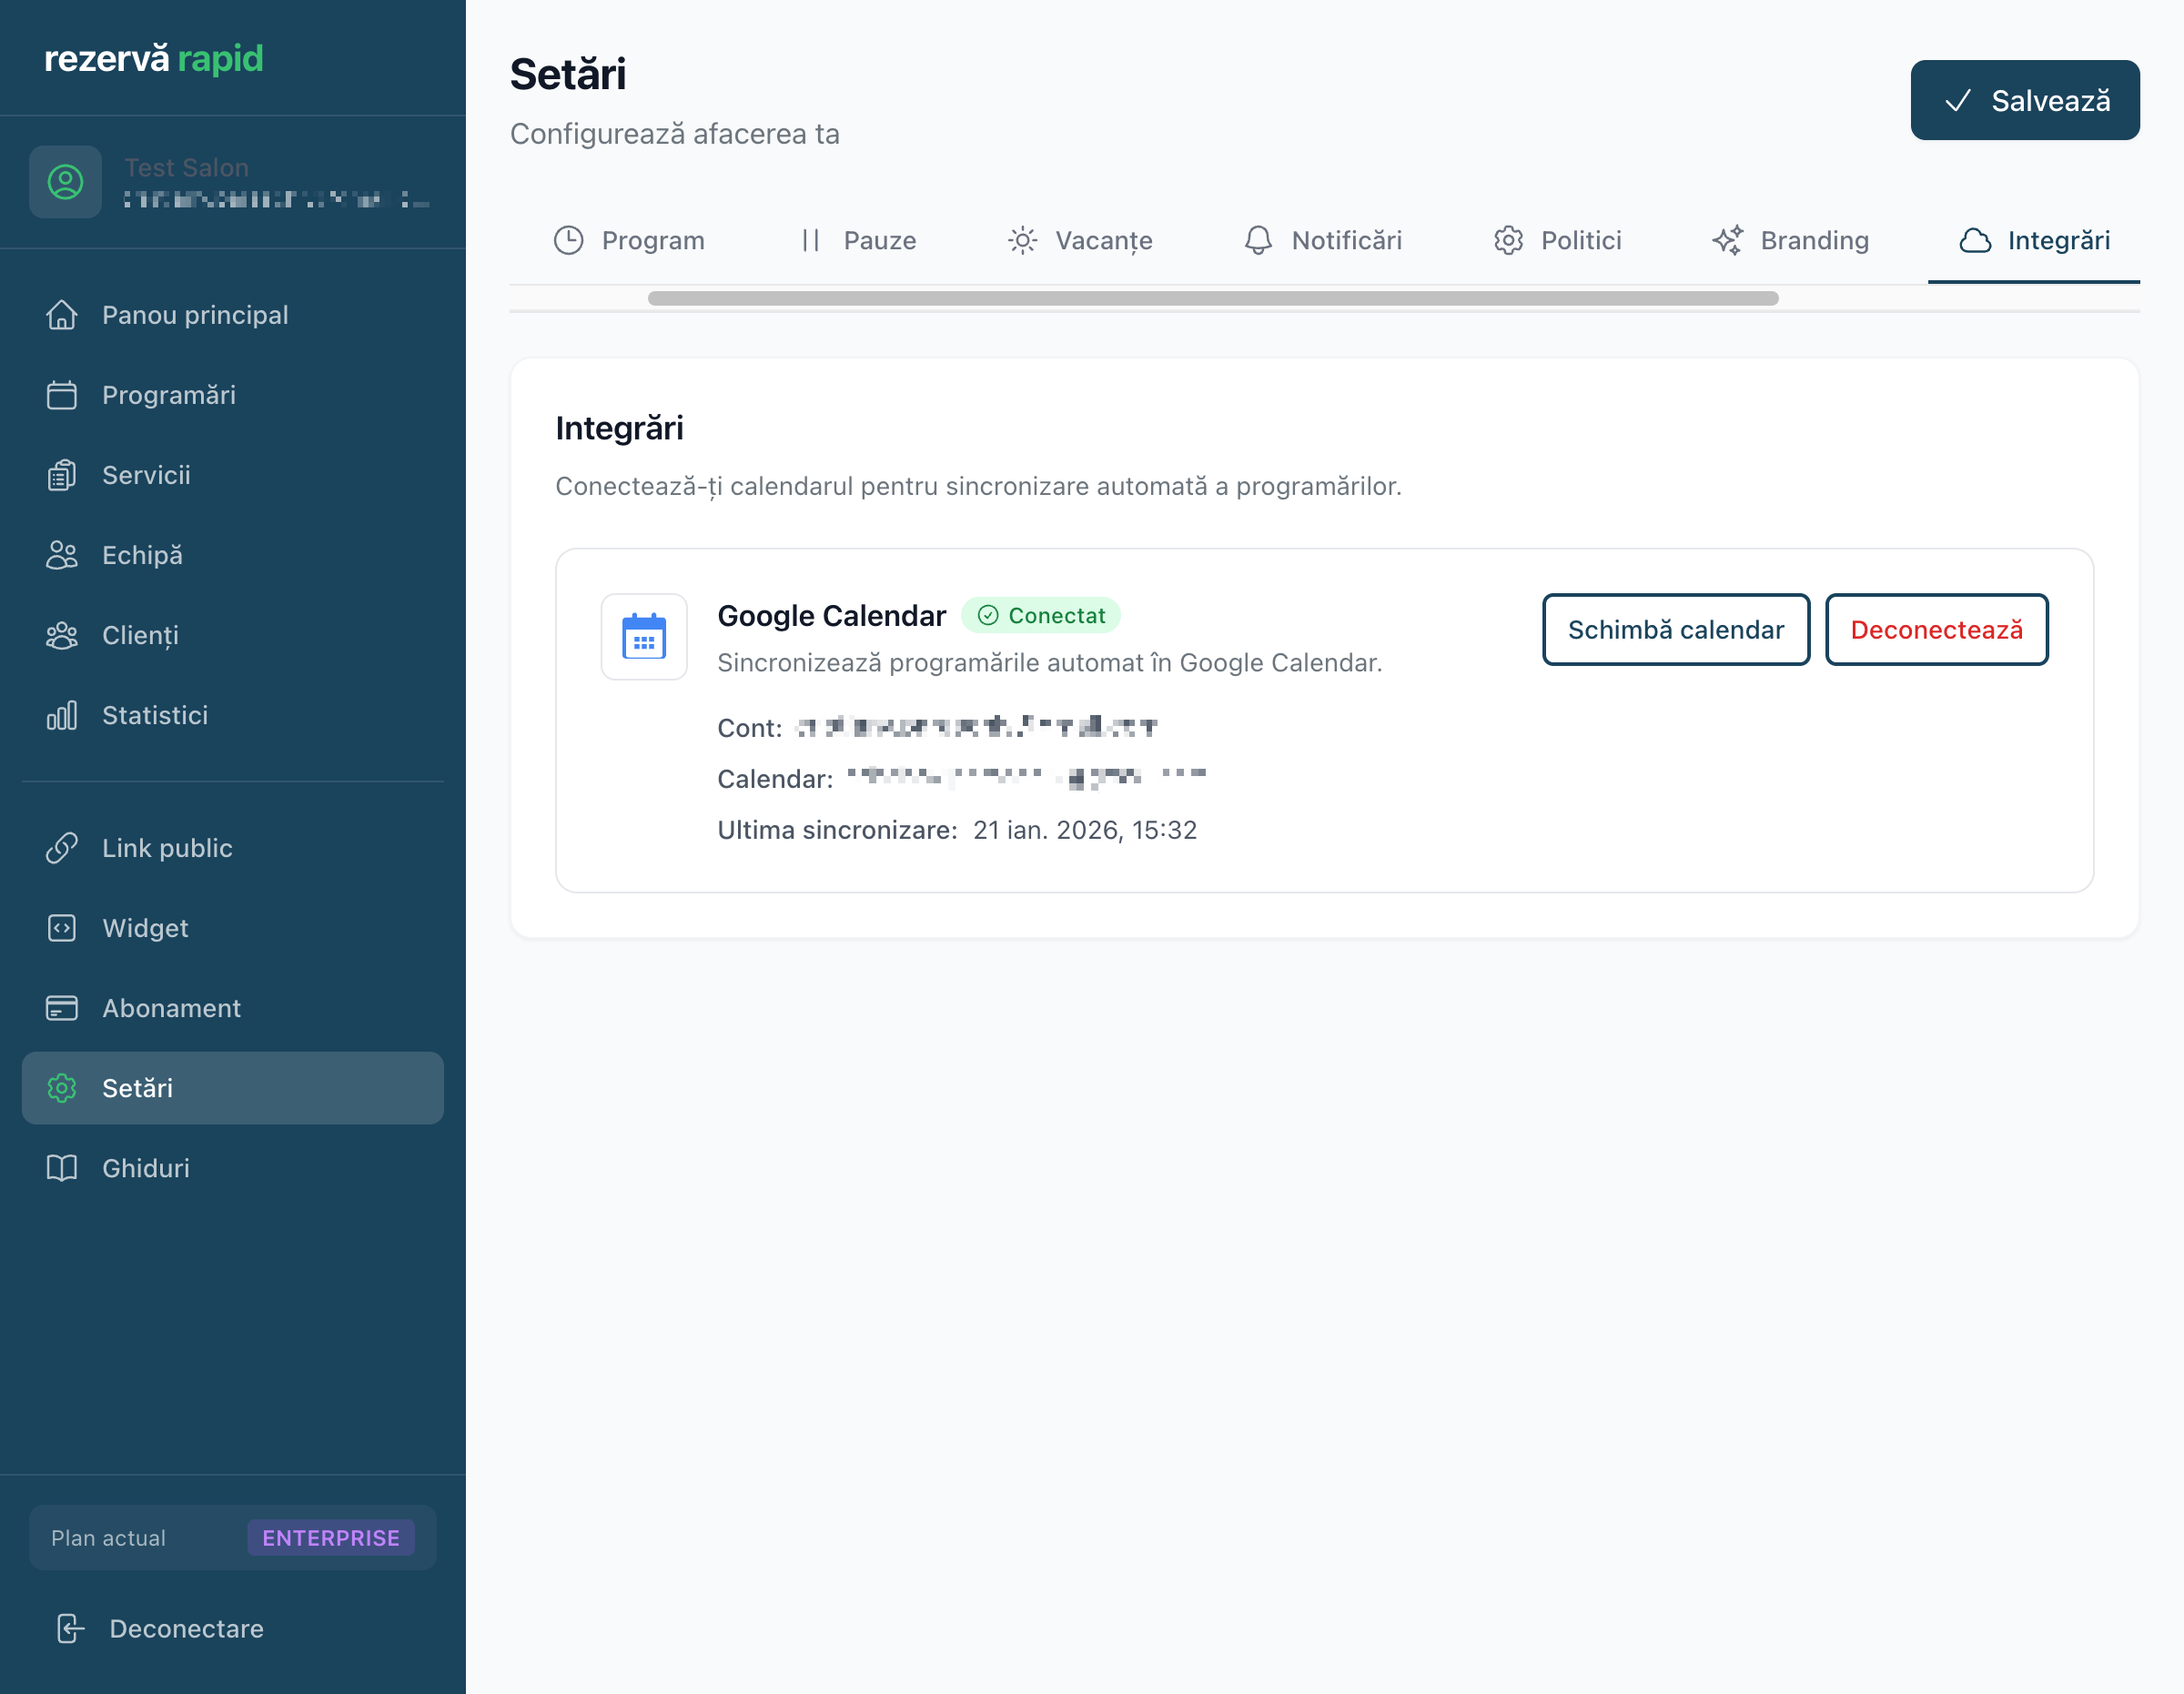Click the Widget code icon
This screenshot has height=1694, width=2184.
tap(61, 928)
